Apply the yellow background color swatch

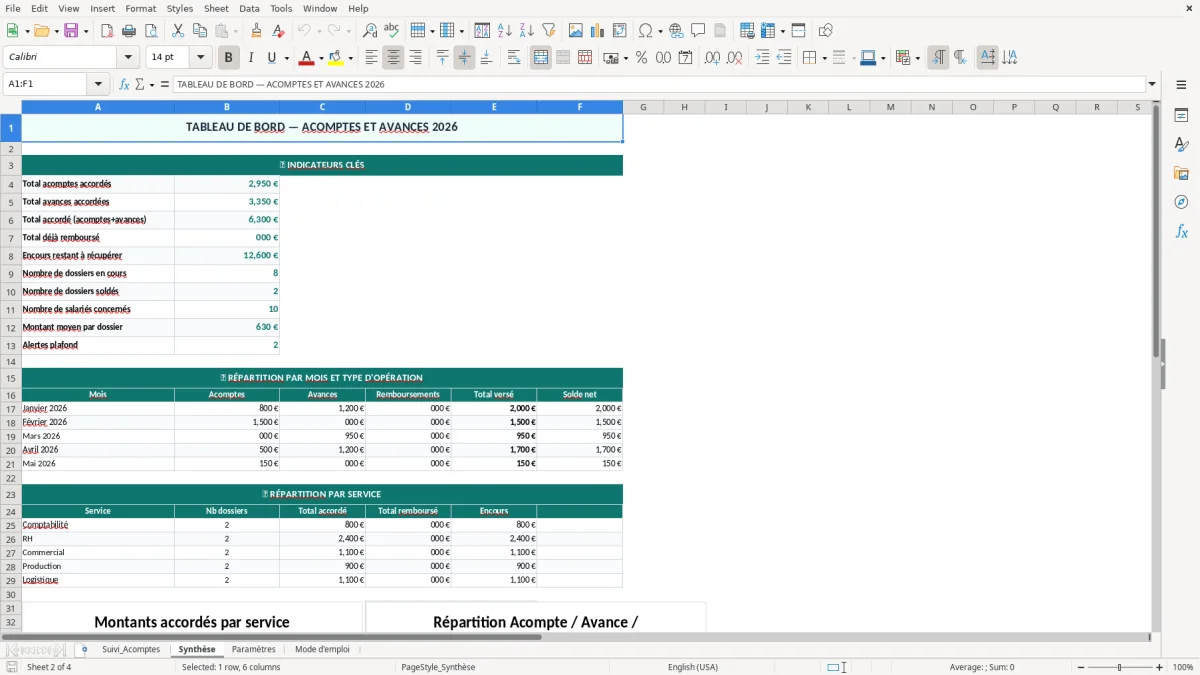pos(335,58)
